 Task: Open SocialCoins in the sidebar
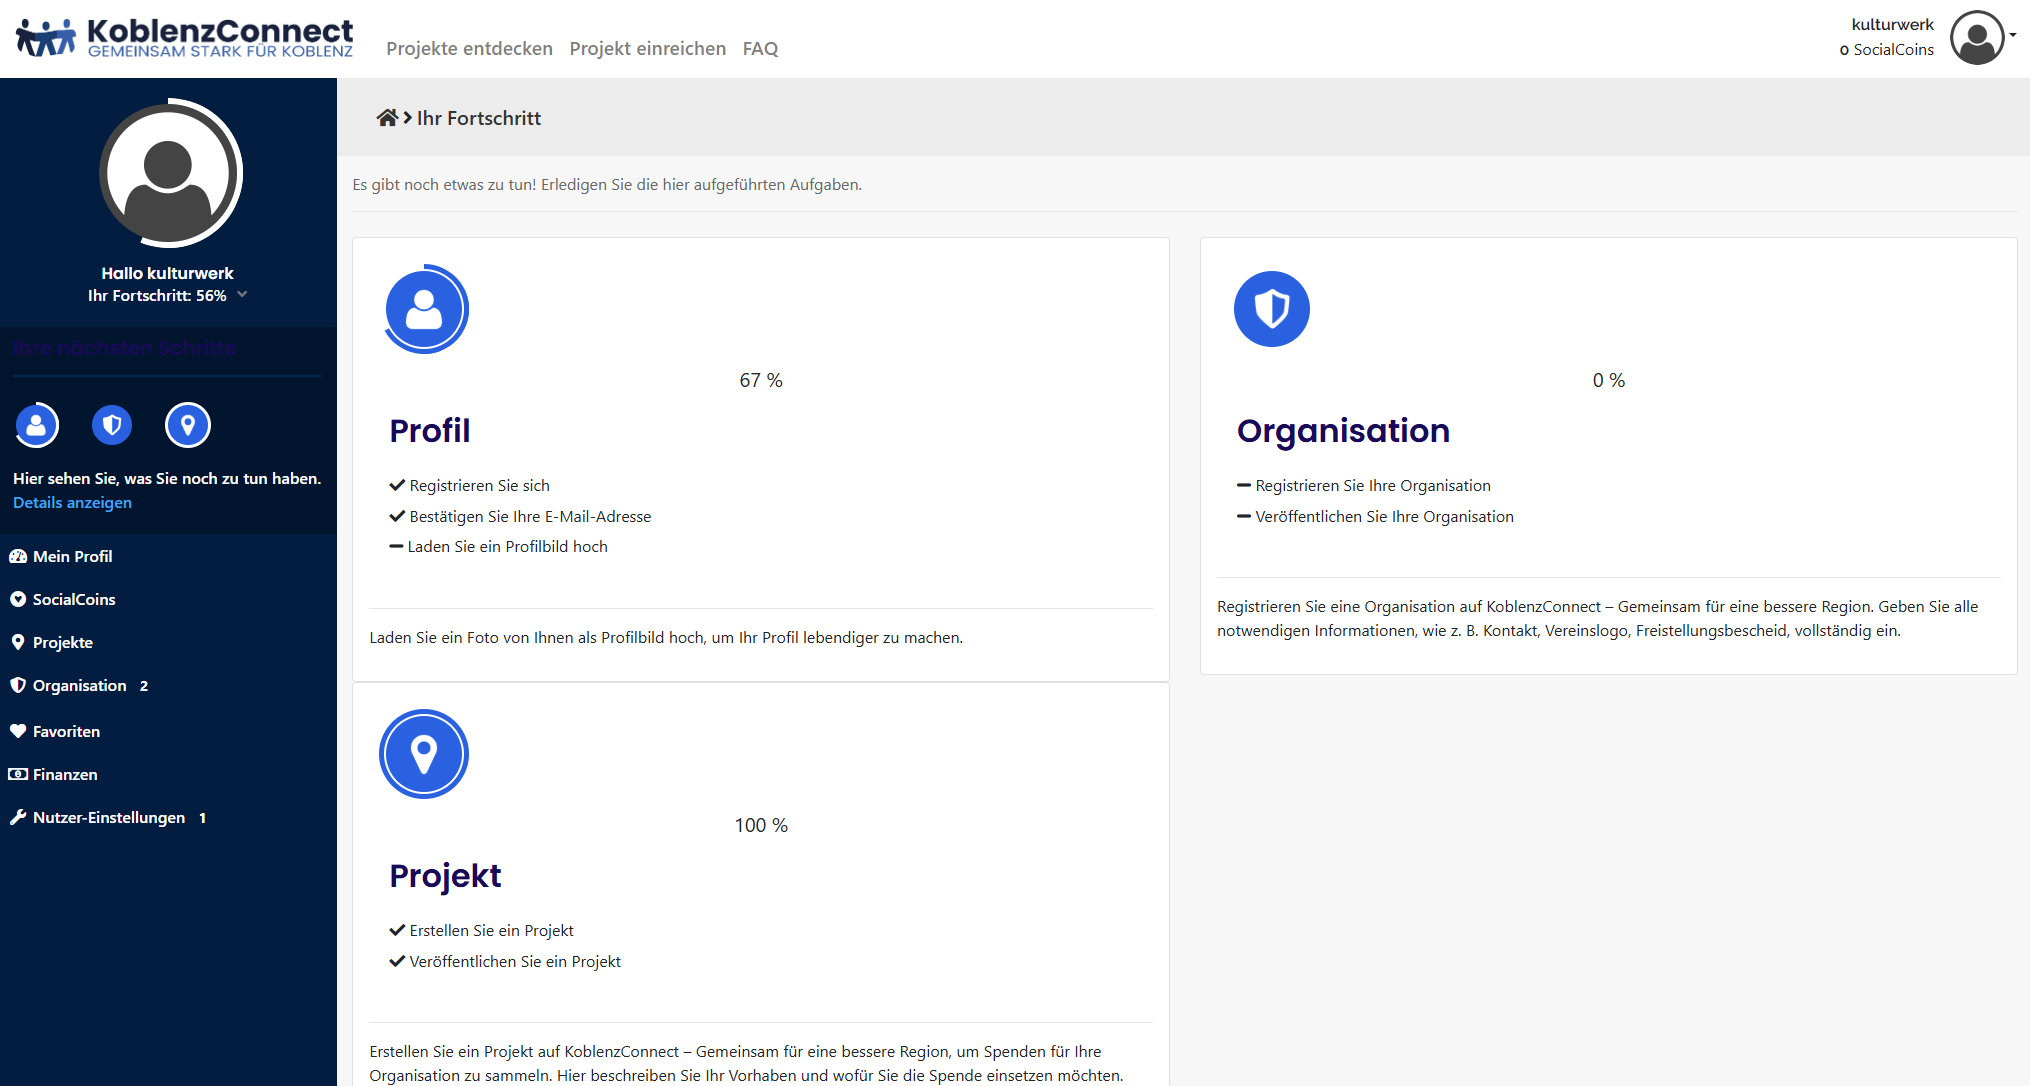click(73, 599)
